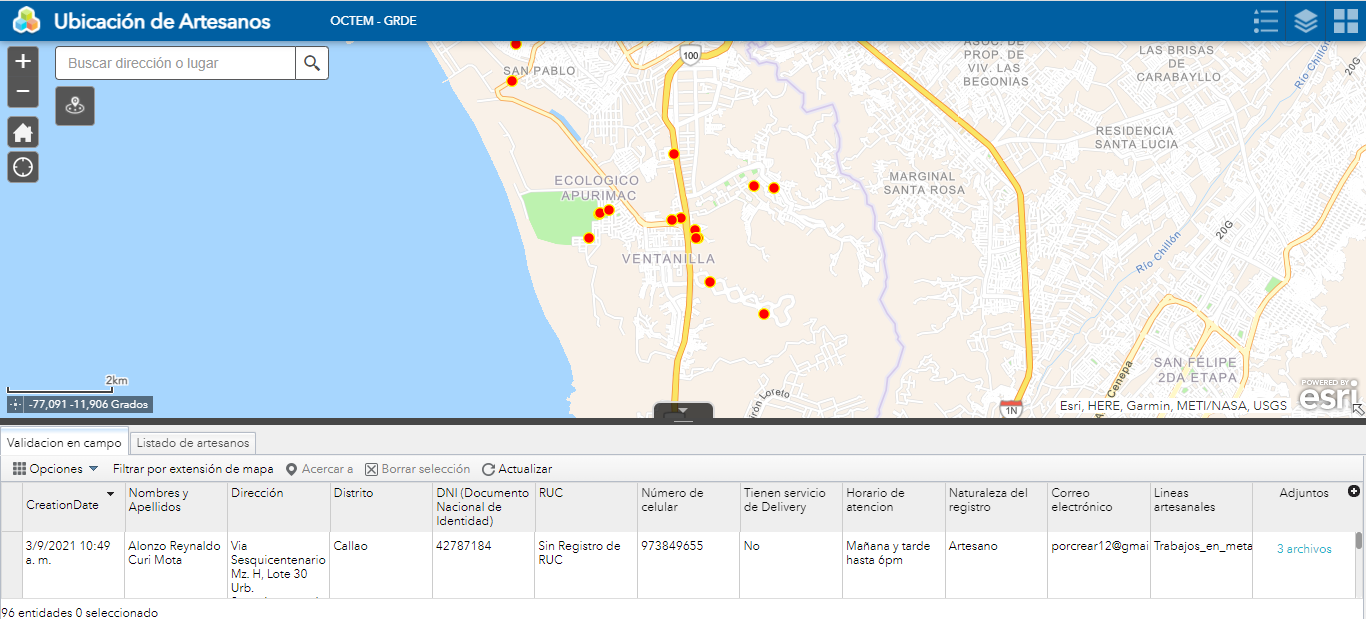Click the coordinates toggle icon at map bottom-left

14,405
